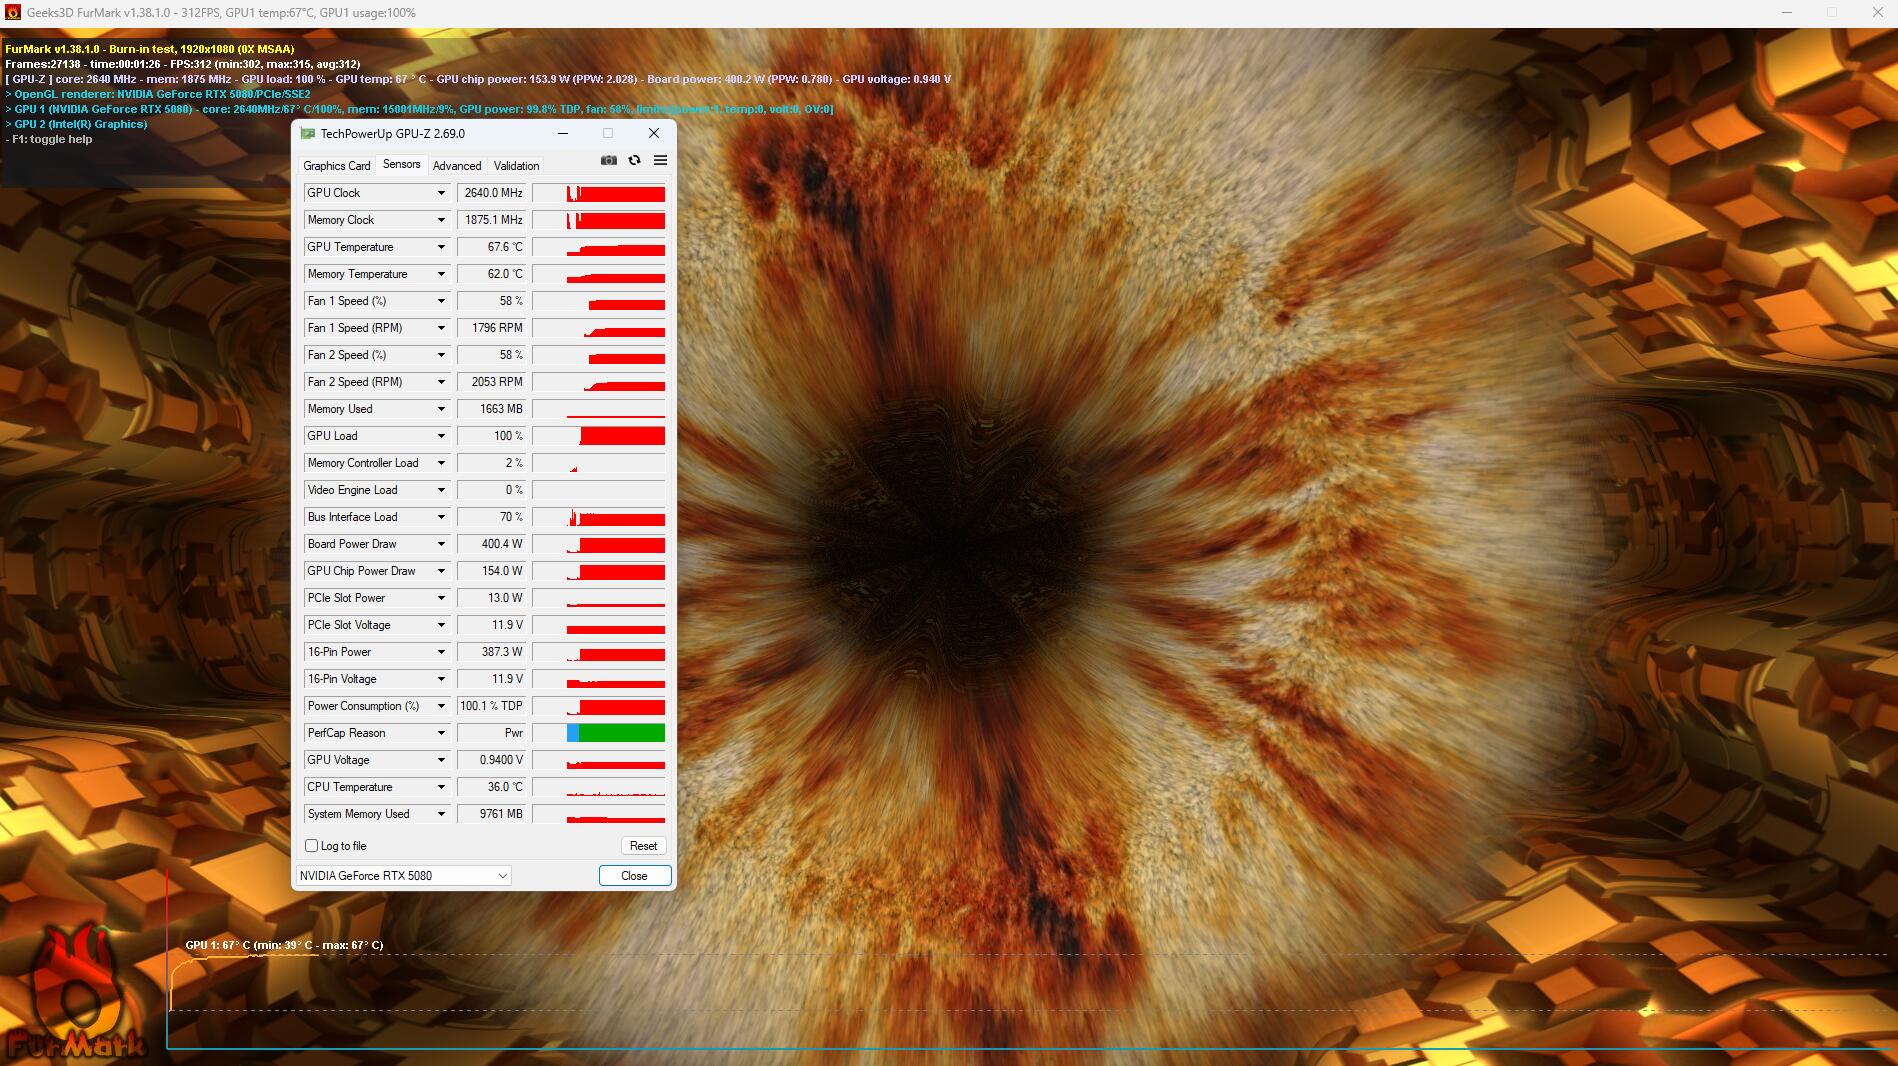Click the Close button in GPU-Z
The width and height of the screenshot is (1898, 1066).
tap(634, 876)
